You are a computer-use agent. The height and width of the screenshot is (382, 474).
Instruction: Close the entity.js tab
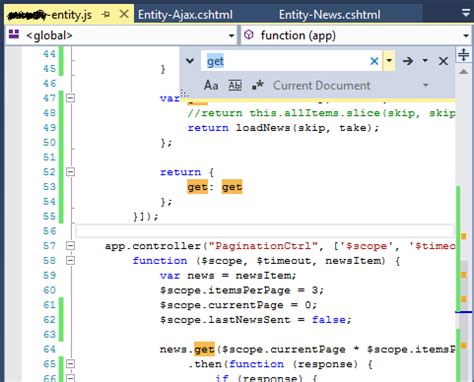pyautogui.click(x=124, y=14)
